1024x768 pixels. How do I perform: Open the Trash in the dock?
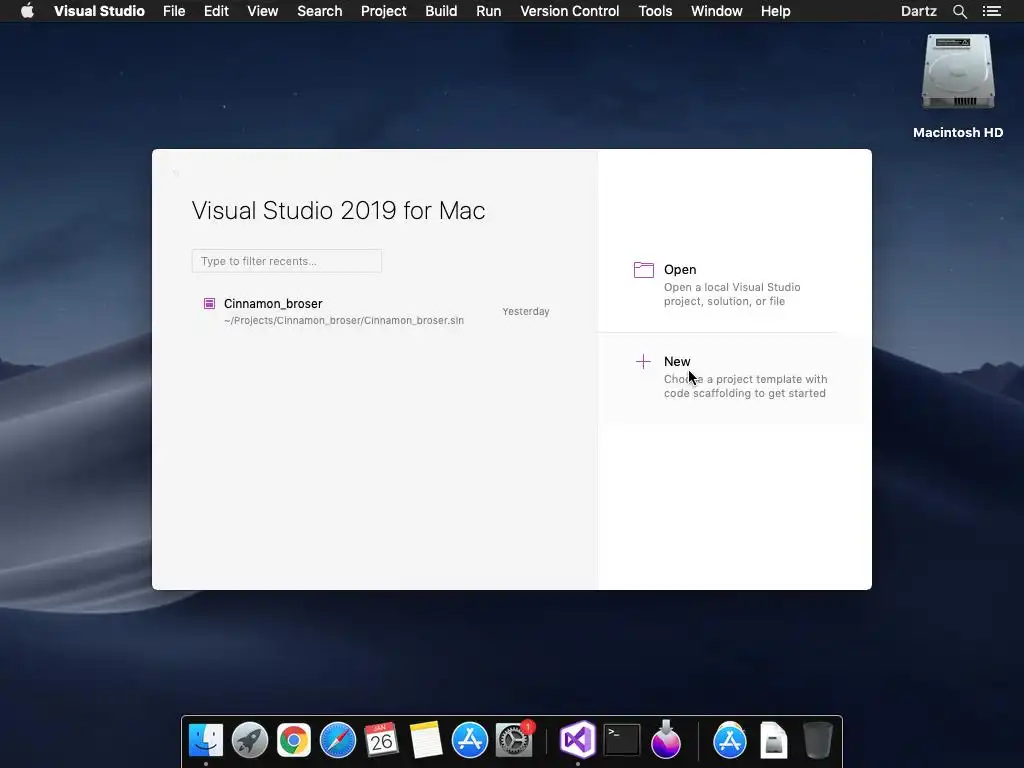tap(817, 741)
